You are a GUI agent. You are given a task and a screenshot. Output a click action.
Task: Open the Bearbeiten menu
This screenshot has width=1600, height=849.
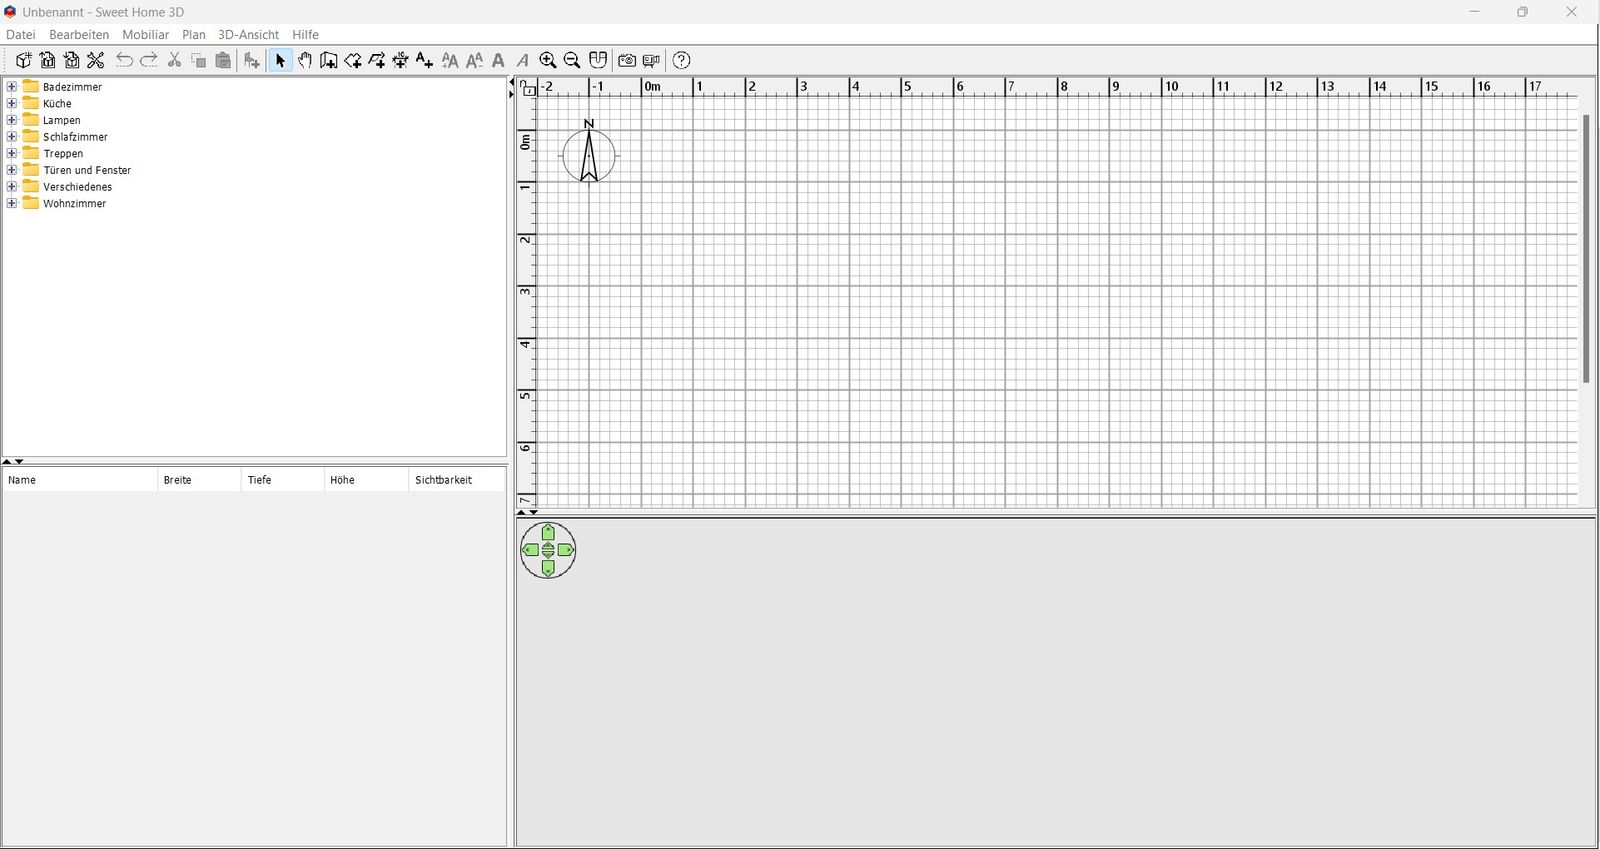coord(79,34)
